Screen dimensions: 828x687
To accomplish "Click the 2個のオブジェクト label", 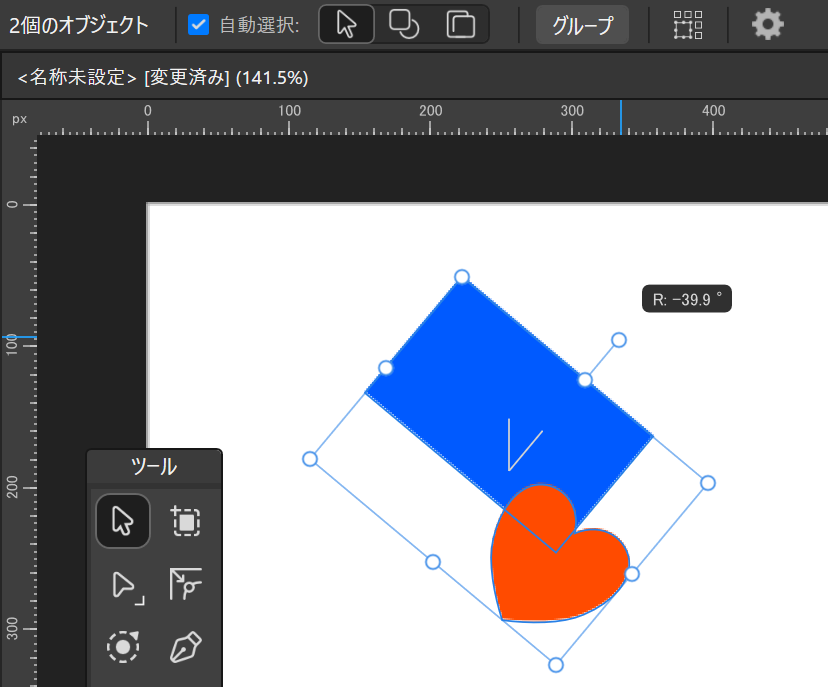I will point(79,25).
